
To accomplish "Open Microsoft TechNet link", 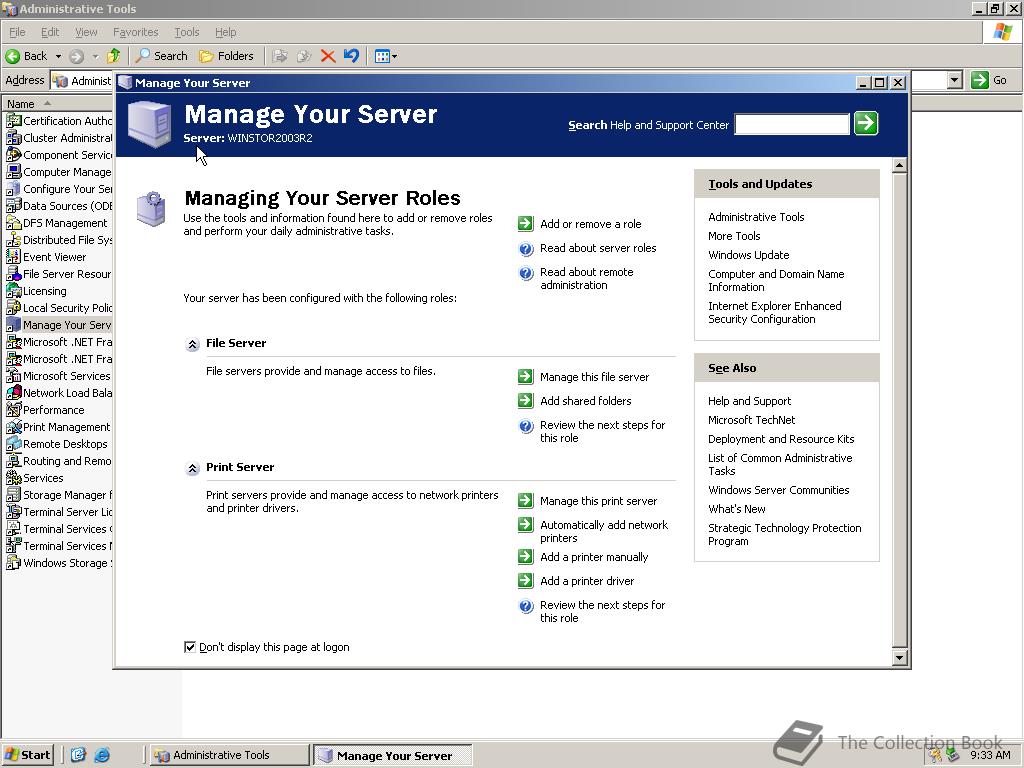I will pyautogui.click(x=751, y=420).
